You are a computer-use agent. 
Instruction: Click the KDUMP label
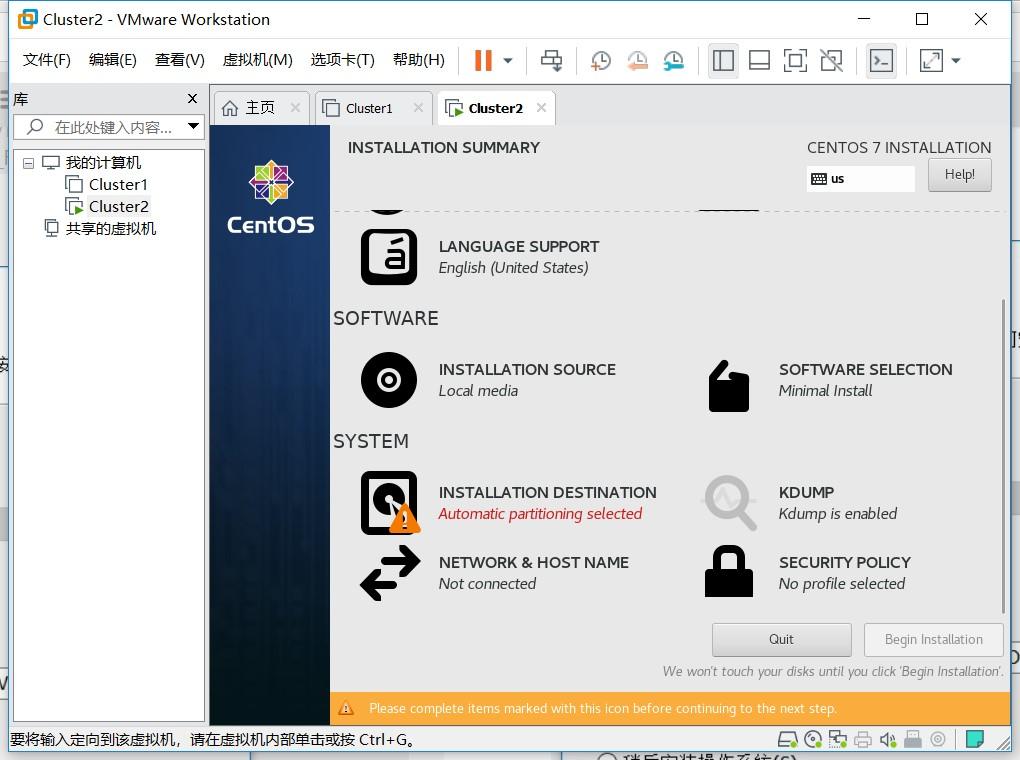(x=806, y=493)
